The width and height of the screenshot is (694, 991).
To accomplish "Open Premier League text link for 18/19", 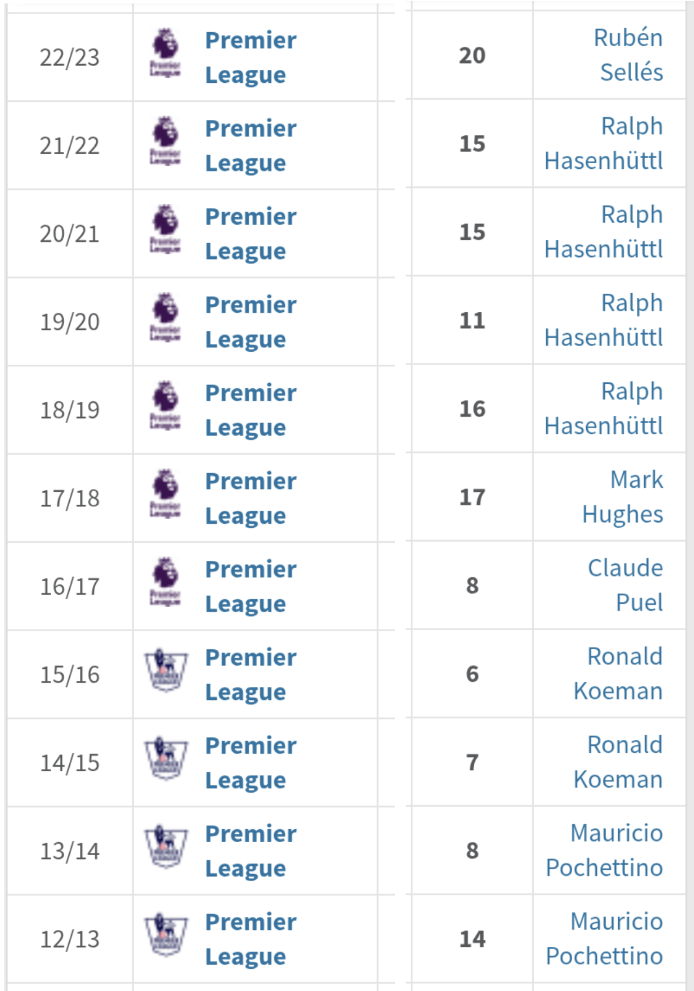I will 250,410.
